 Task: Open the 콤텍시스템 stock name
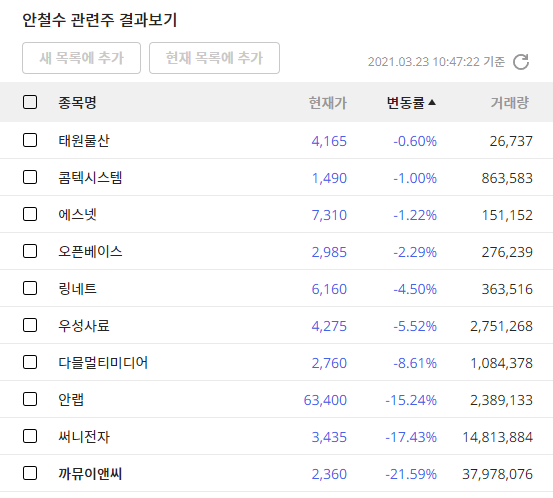point(90,177)
